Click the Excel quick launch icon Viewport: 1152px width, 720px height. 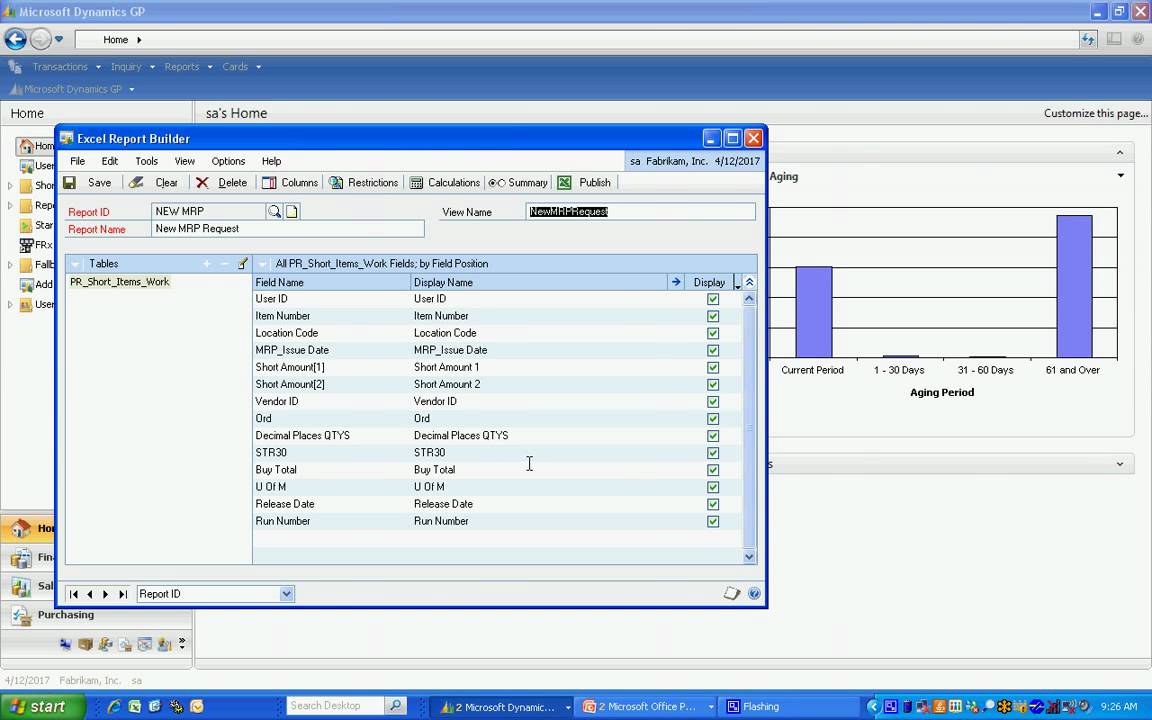click(x=134, y=706)
